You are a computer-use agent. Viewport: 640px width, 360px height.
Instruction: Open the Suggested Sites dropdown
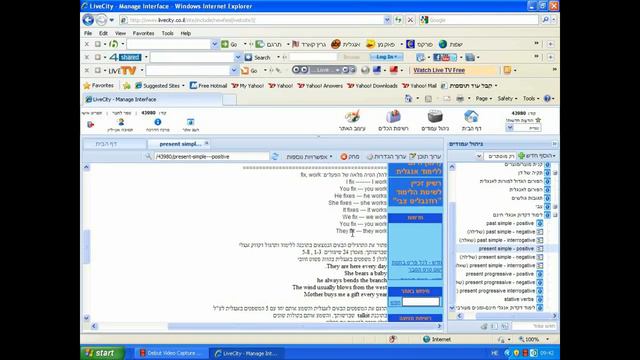160,86
